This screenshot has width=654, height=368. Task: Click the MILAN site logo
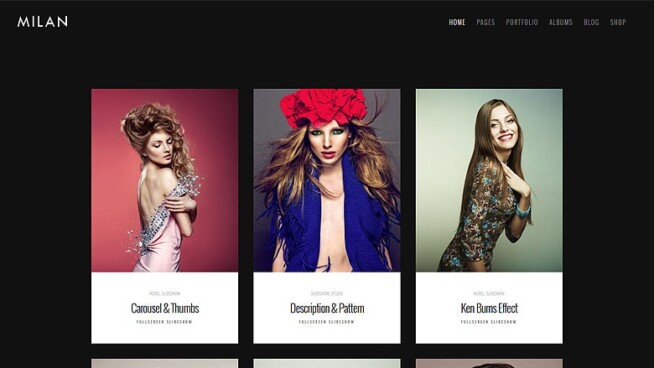43,22
